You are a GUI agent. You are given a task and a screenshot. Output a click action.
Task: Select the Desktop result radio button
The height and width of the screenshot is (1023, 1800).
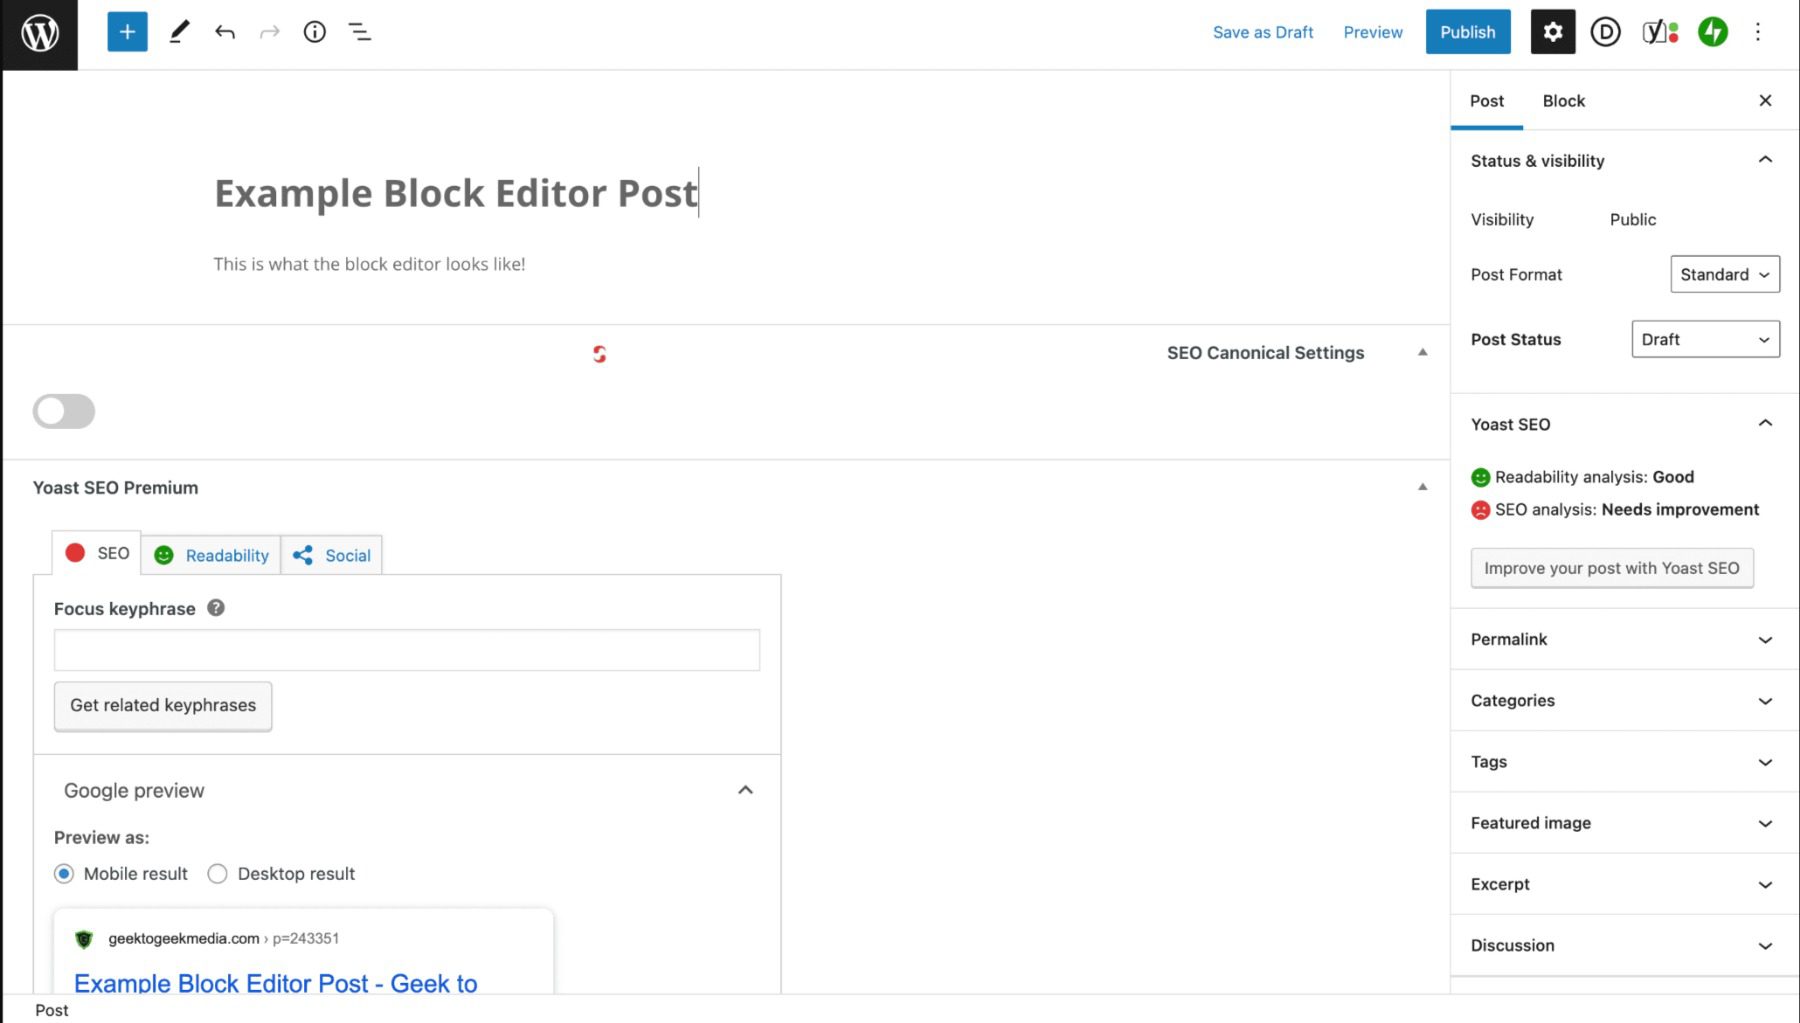coord(217,873)
